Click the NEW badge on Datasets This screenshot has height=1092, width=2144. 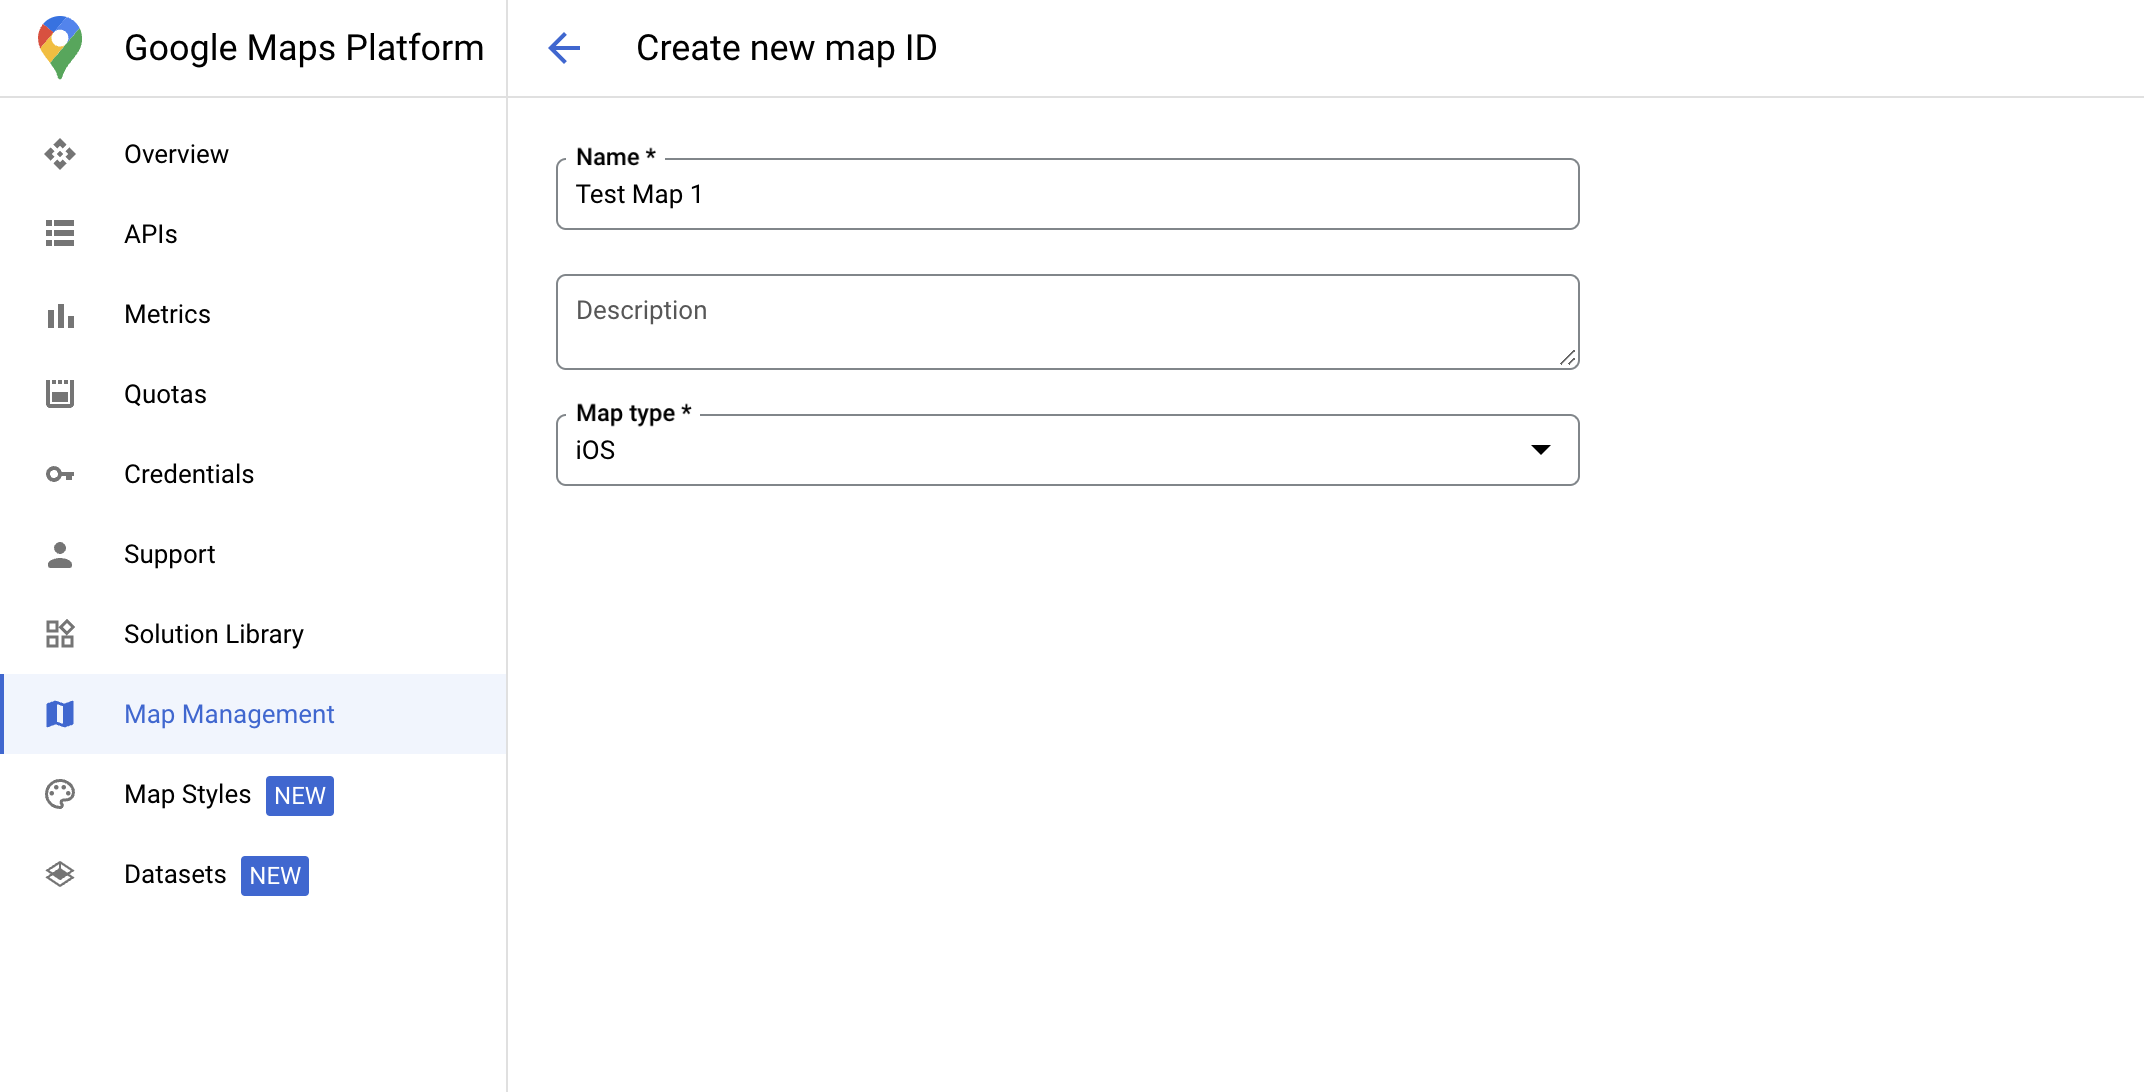point(274,875)
